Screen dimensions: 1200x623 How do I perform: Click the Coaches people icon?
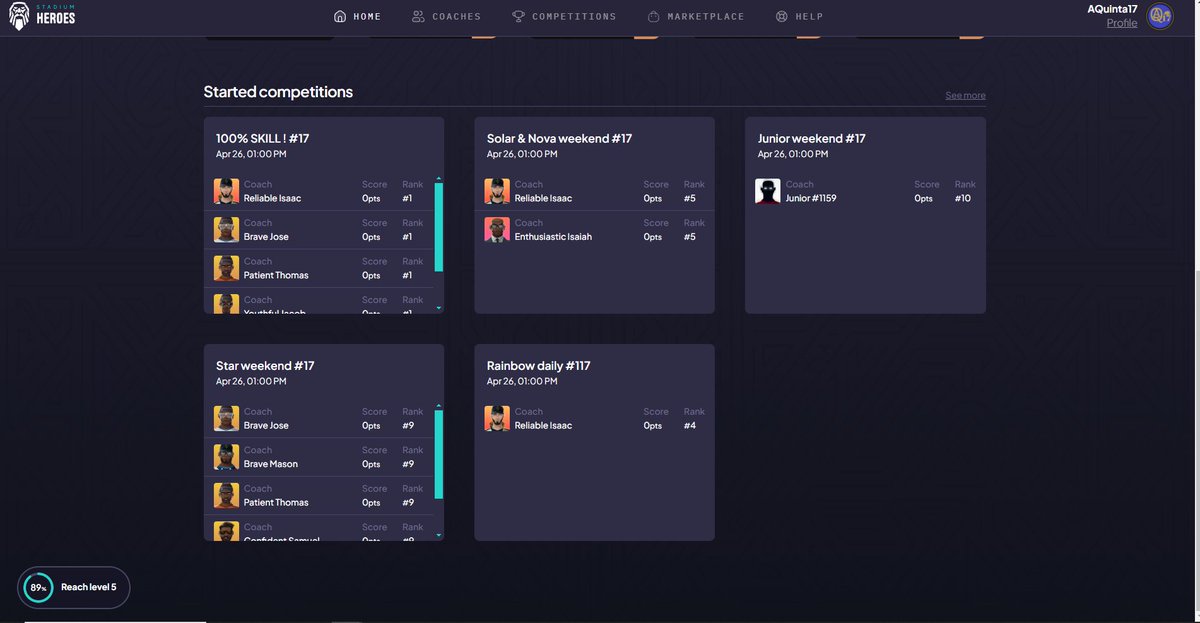(418, 17)
